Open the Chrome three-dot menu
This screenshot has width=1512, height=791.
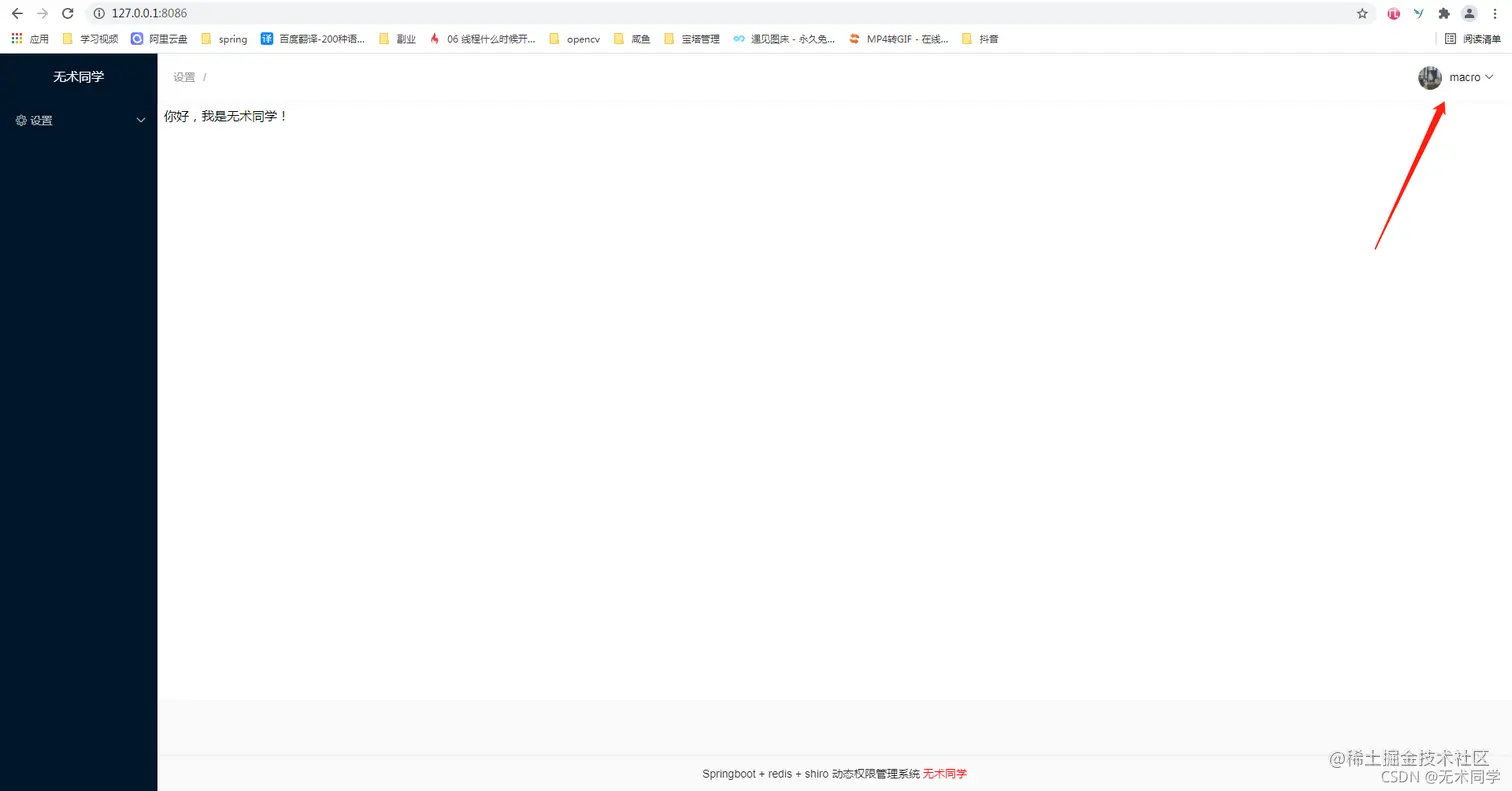click(1495, 13)
